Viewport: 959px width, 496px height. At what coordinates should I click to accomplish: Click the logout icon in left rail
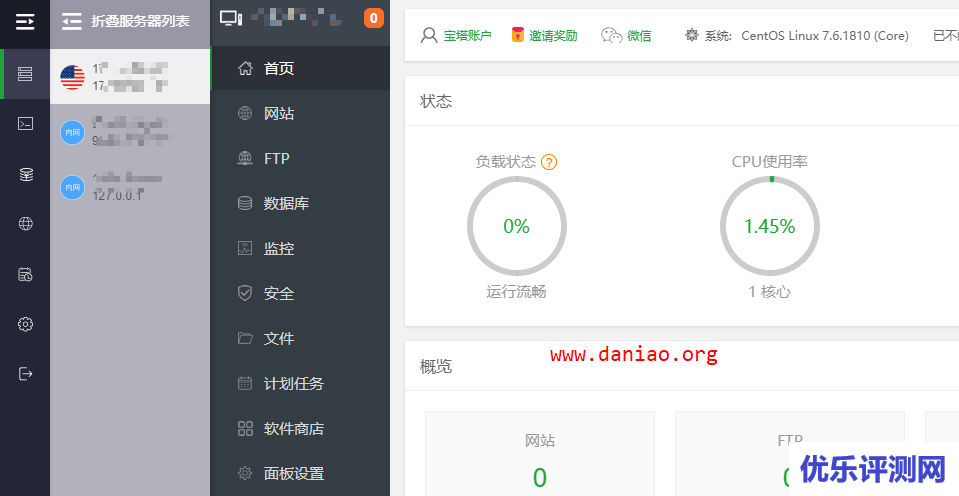(25, 374)
